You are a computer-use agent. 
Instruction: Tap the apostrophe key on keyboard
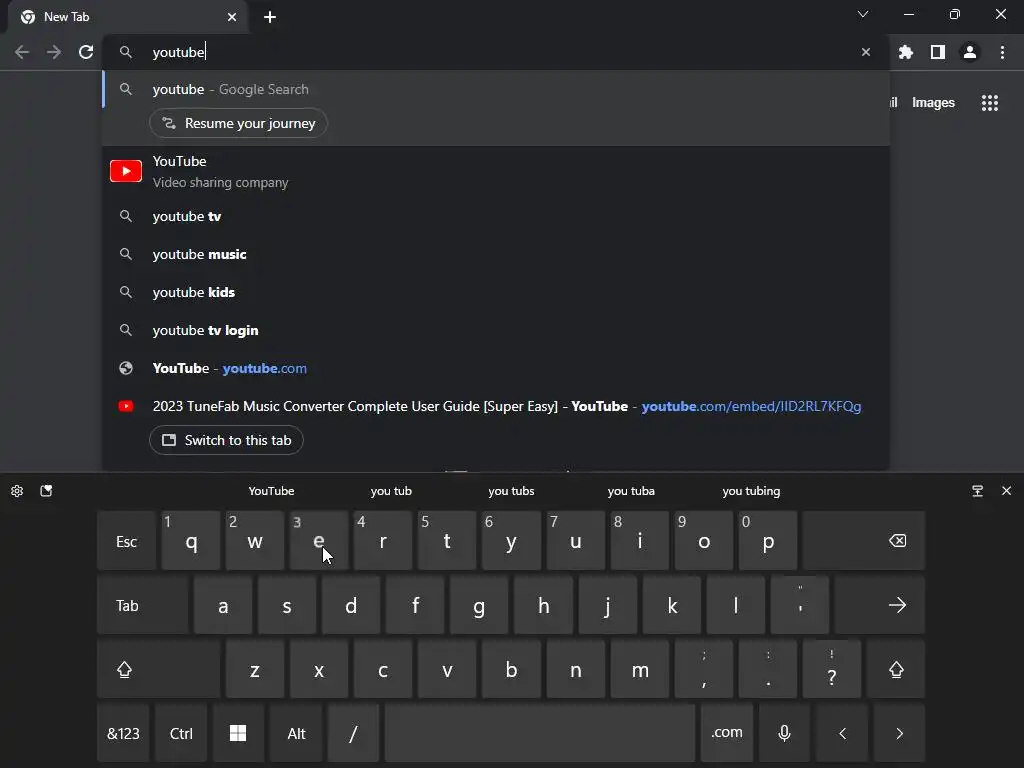(x=800, y=605)
